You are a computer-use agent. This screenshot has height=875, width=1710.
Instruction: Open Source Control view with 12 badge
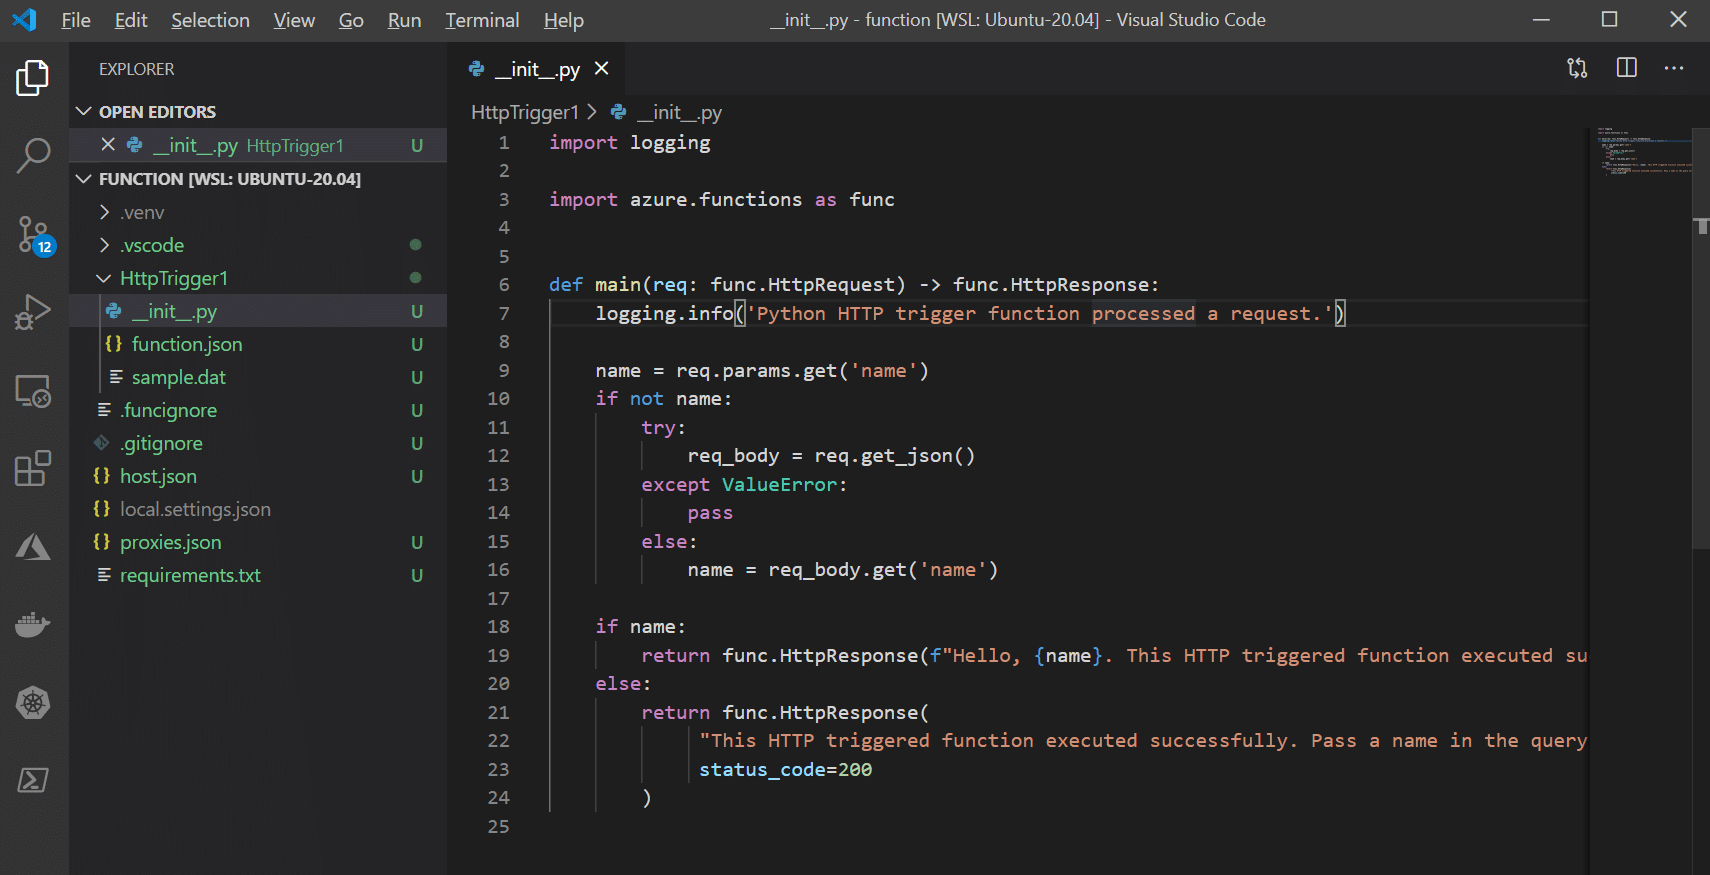tap(33, 234)
